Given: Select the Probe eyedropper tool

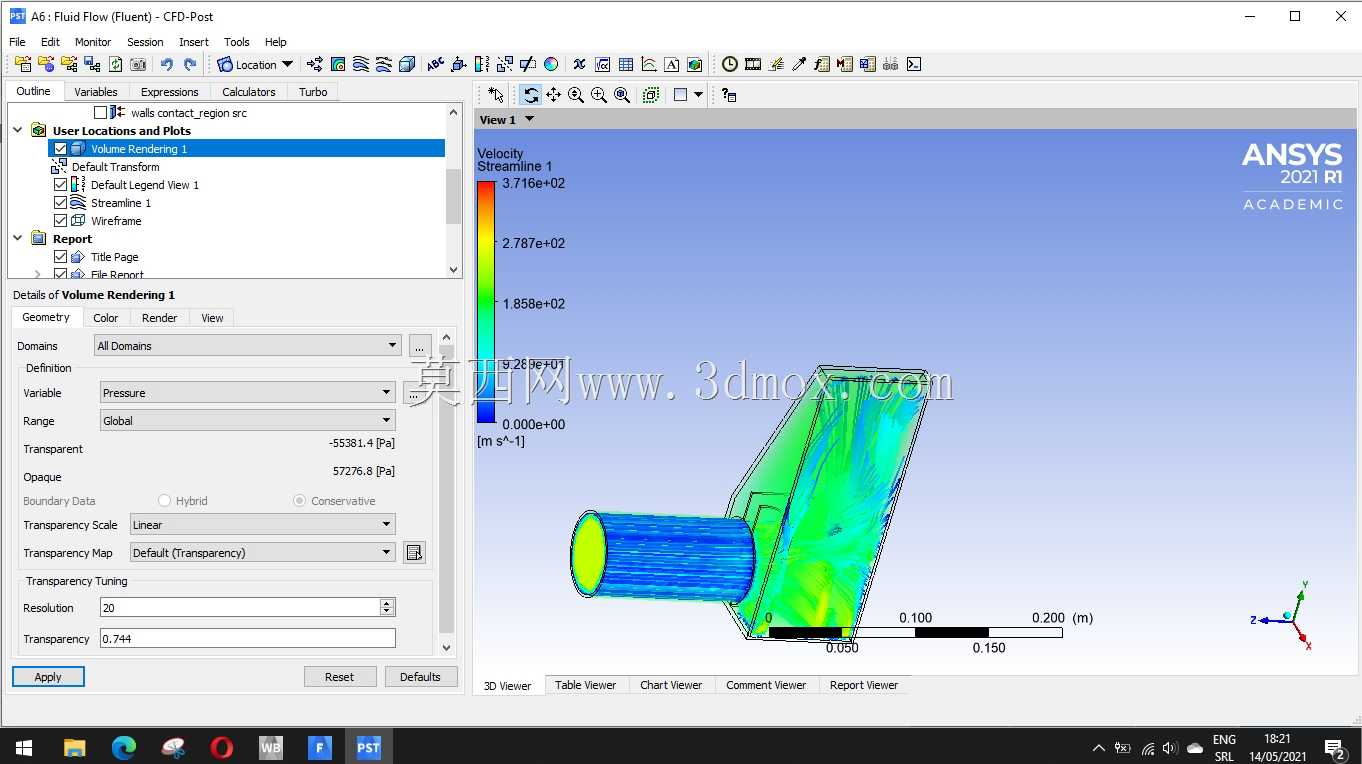Looking at the screenshot, I should [799, 64].
